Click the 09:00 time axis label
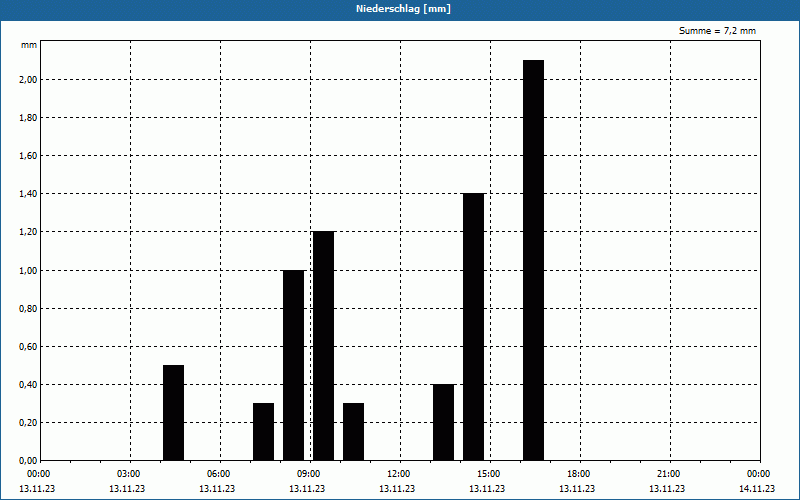The image size is (800, 500). tap(308, 474)
